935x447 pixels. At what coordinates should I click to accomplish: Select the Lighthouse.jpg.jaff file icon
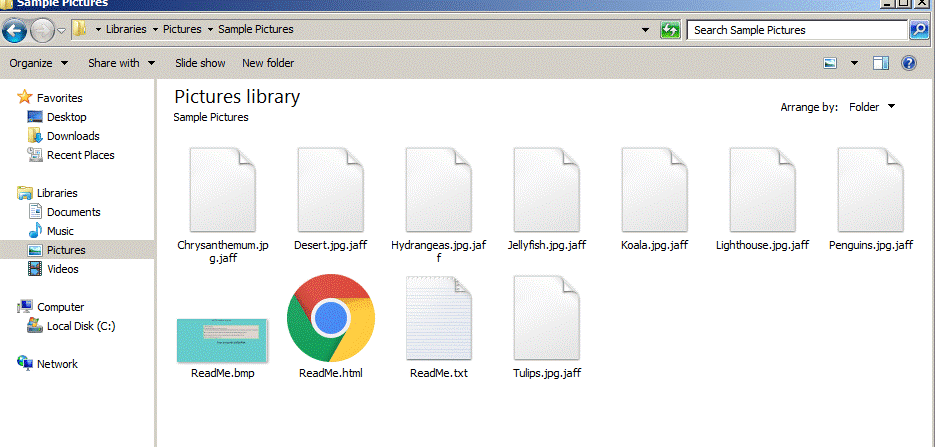763,190
